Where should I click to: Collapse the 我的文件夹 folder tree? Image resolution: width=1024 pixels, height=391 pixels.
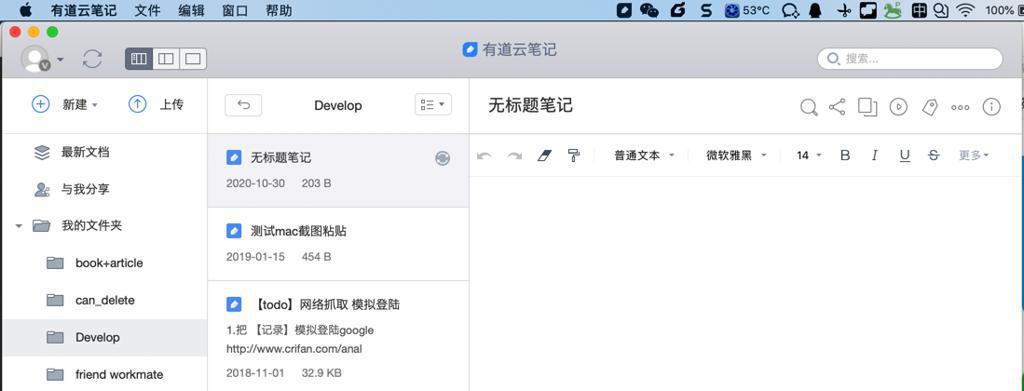pos(19,226)
